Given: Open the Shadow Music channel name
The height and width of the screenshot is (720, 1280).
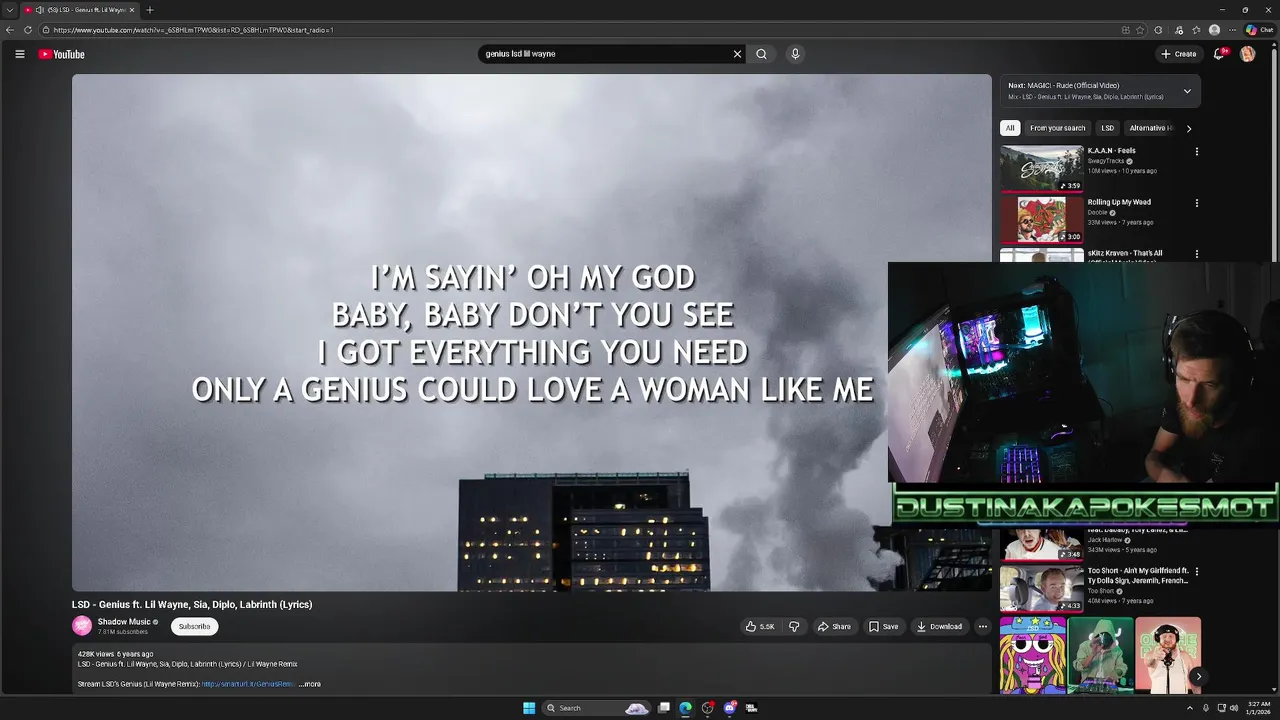Looking at the screenshot, I should (124, 622).
